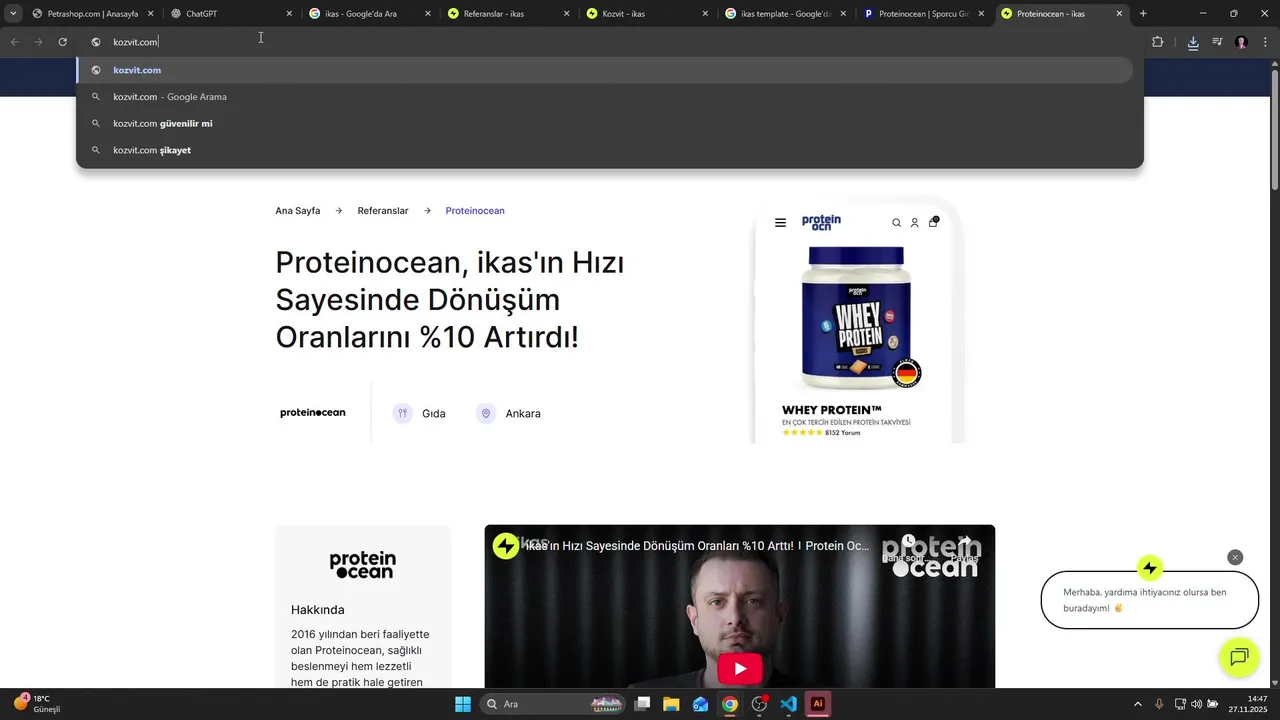The width and height of the screenshot is (1280, 720).
Task: Open File Explorer from taskbar
Action: click(x=671, y=704)
